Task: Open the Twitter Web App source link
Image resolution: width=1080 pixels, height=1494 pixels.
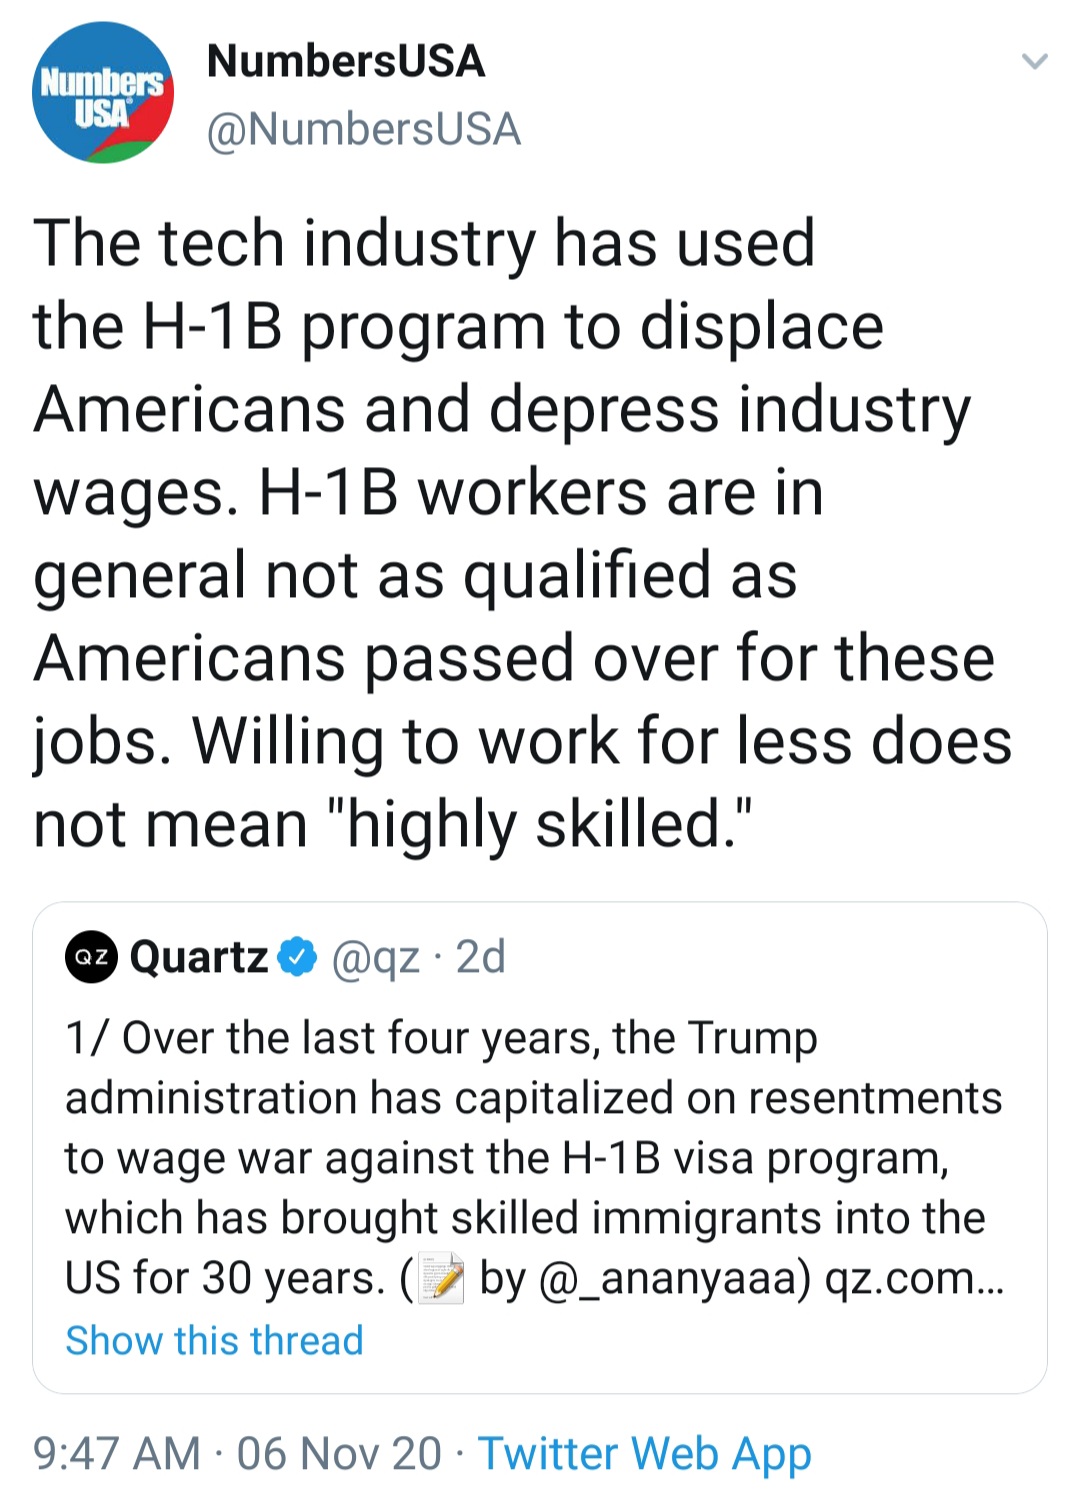Action: click(x=645, y=1453)
